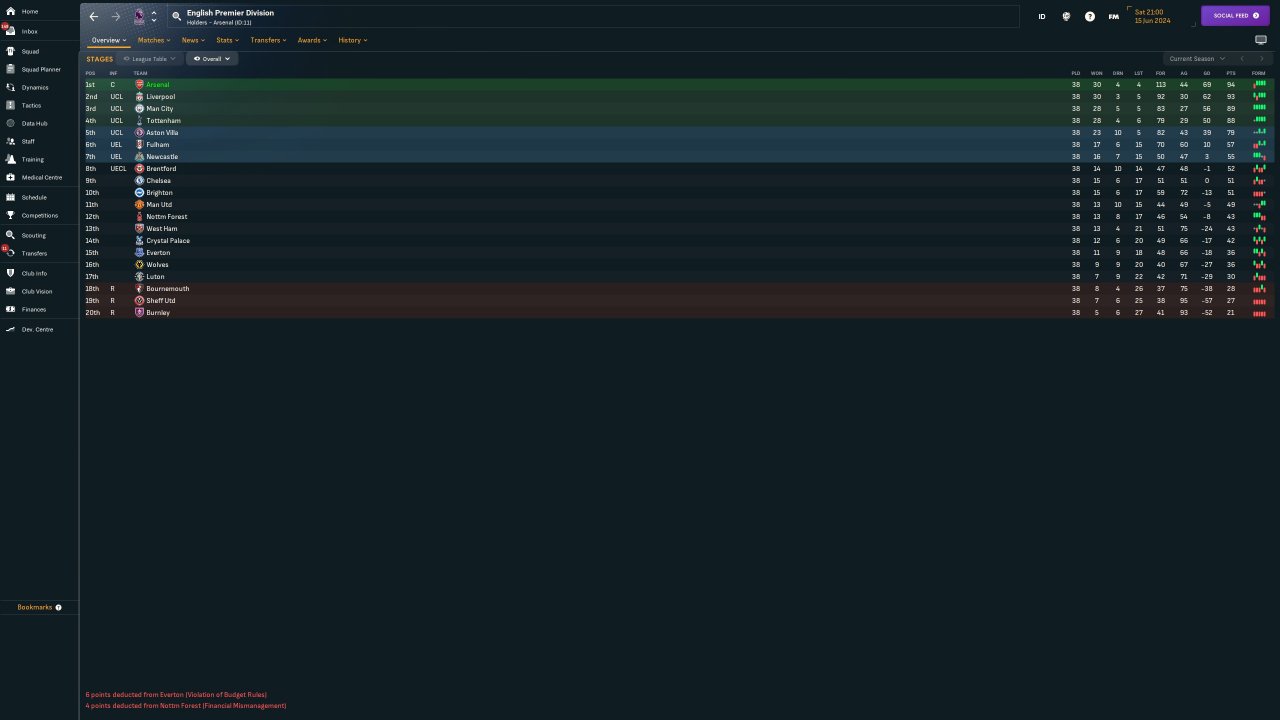Click Burnley in the league table
1280x720 pixels.
158,313
